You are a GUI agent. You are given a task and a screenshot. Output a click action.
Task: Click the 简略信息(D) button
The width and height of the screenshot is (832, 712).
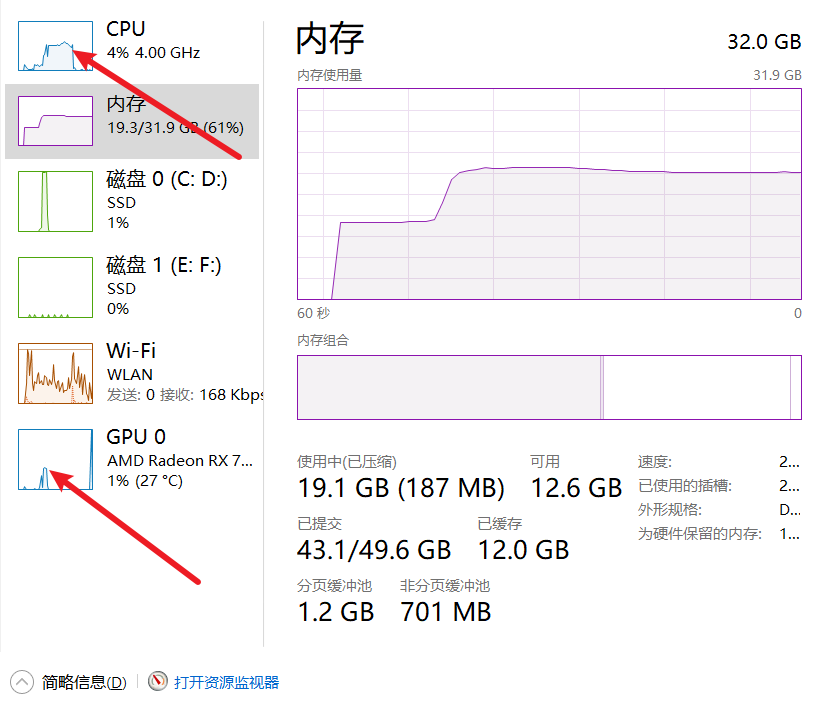pyautogui.click(x=84, y=682)
